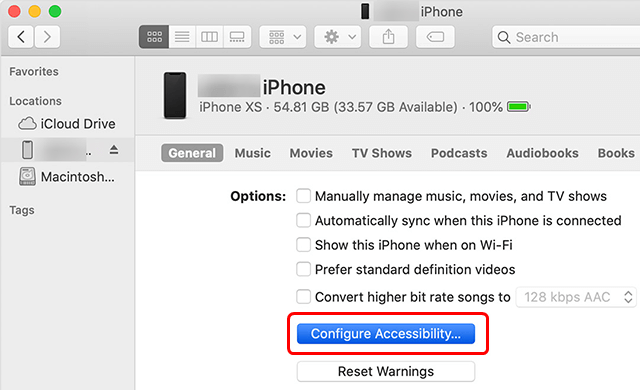640x390 pixels.
Task: Check Automatically sync when this iPhone is connected
Action: 303,220
